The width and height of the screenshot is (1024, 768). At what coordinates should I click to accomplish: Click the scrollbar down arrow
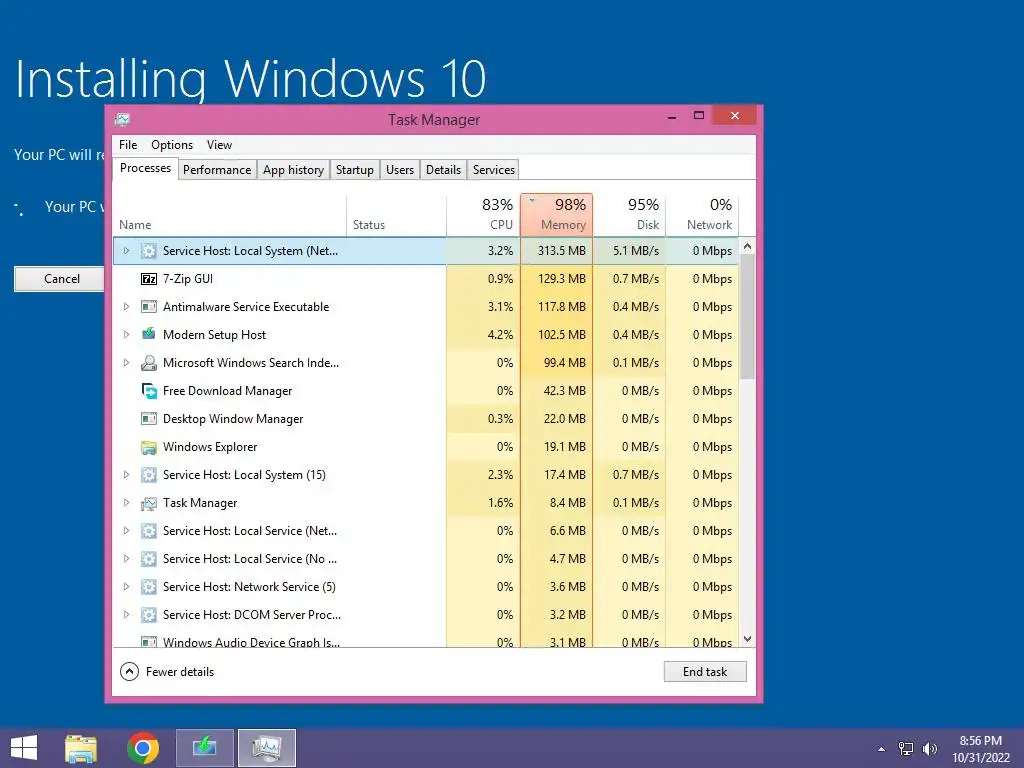pyautogui.click(x=748, y=639)
